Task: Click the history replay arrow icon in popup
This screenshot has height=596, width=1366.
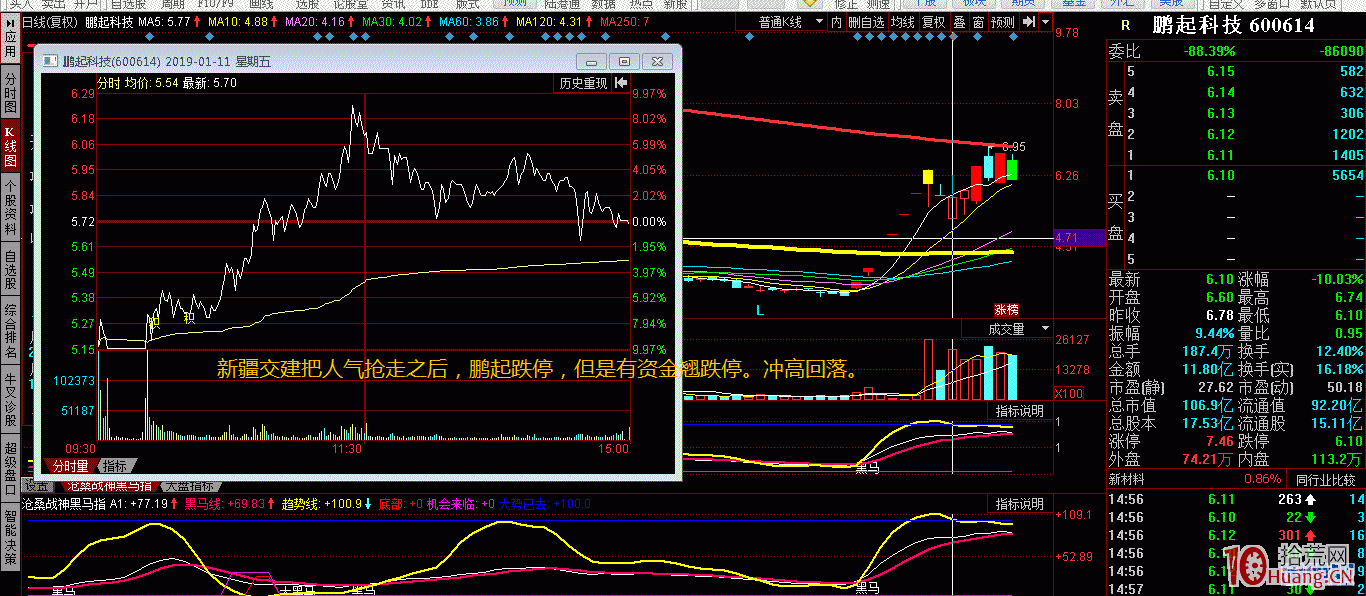Action: 621,83
